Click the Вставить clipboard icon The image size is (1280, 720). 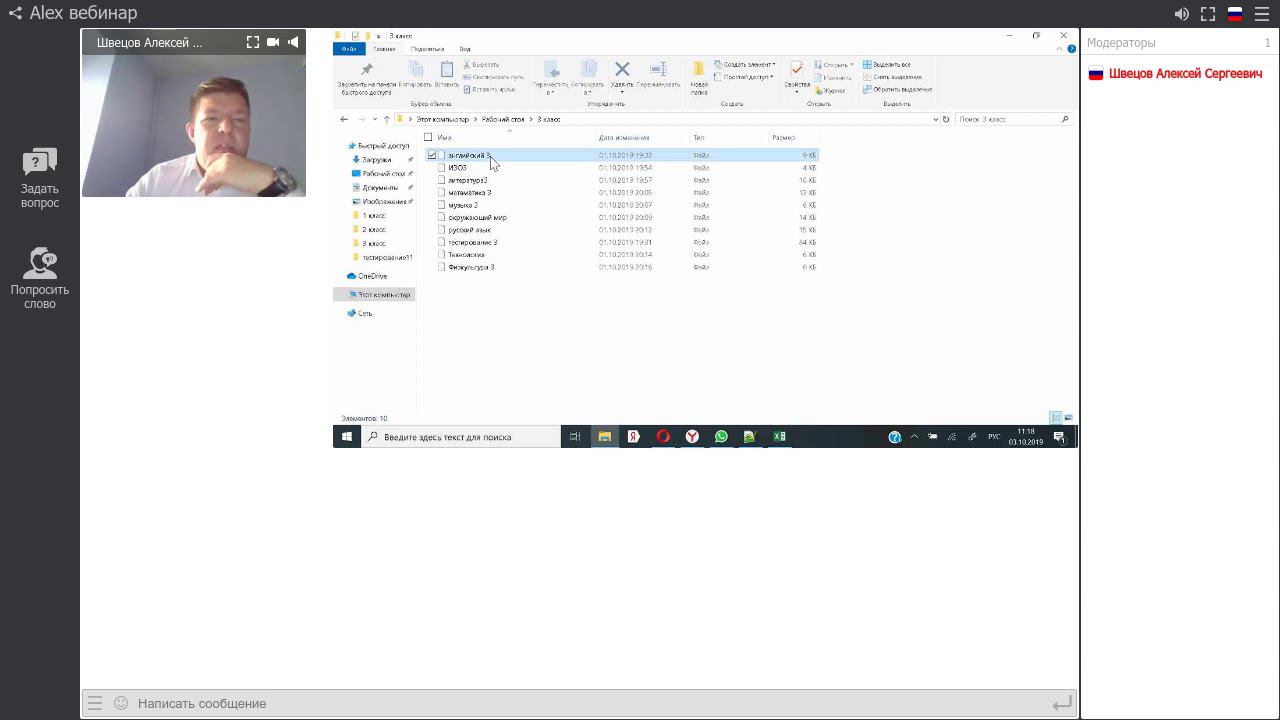click(447, 70)
